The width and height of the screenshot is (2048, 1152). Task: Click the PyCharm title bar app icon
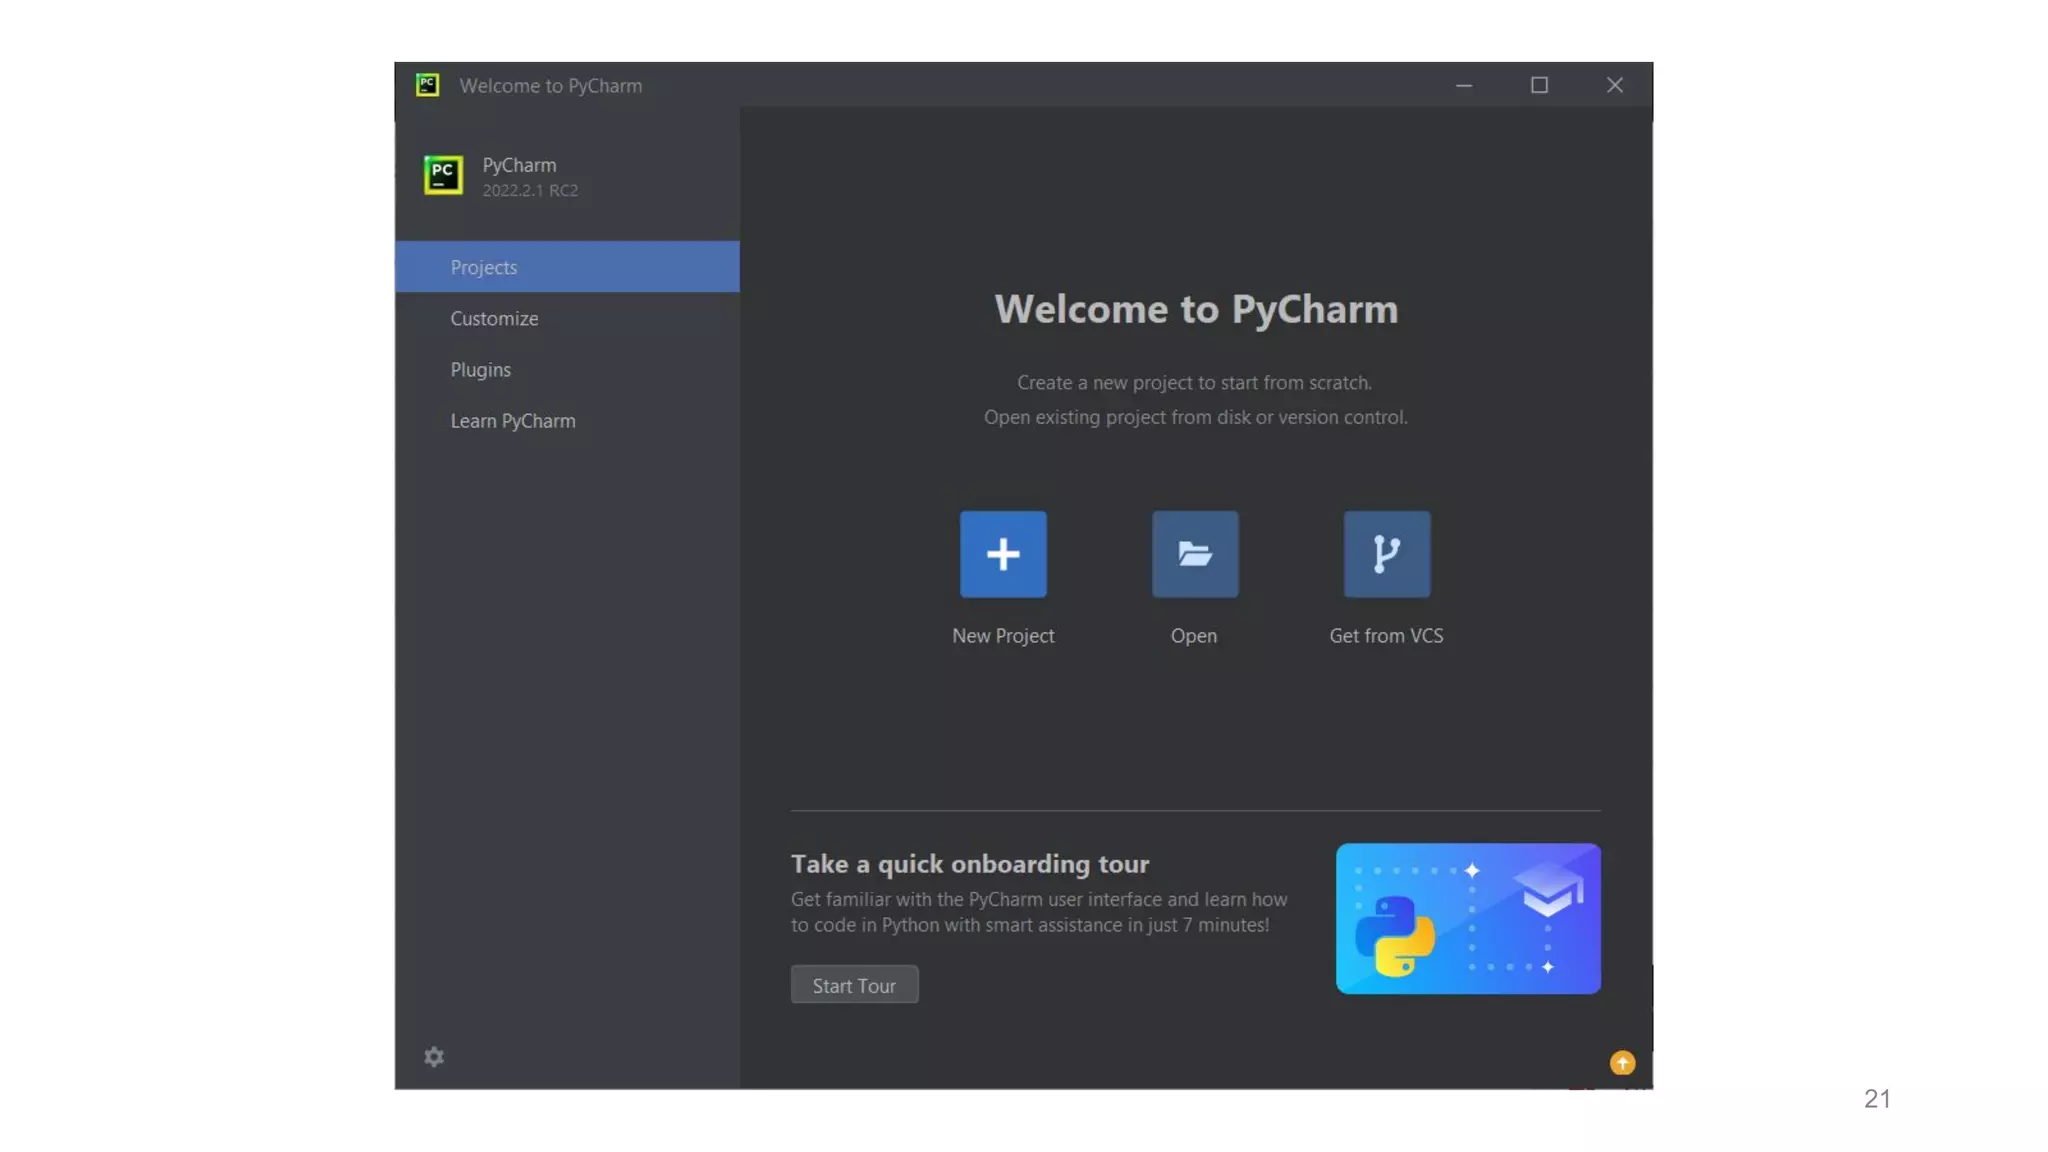(428, 85)
